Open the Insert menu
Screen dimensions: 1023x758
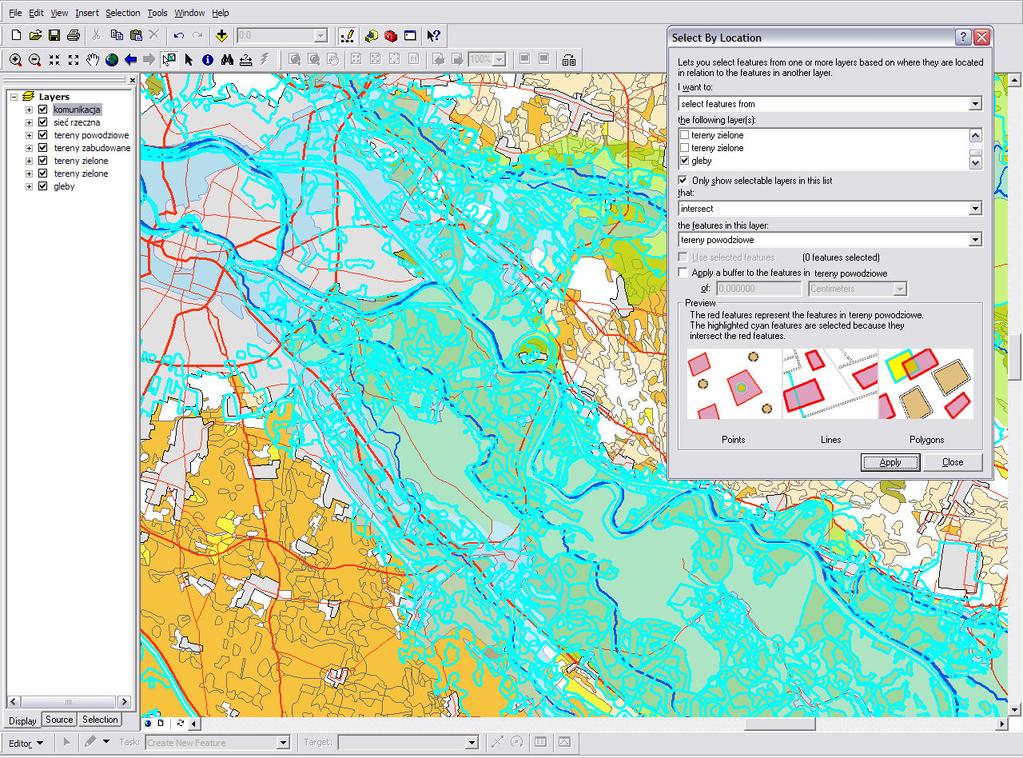(x=87, y=13)
